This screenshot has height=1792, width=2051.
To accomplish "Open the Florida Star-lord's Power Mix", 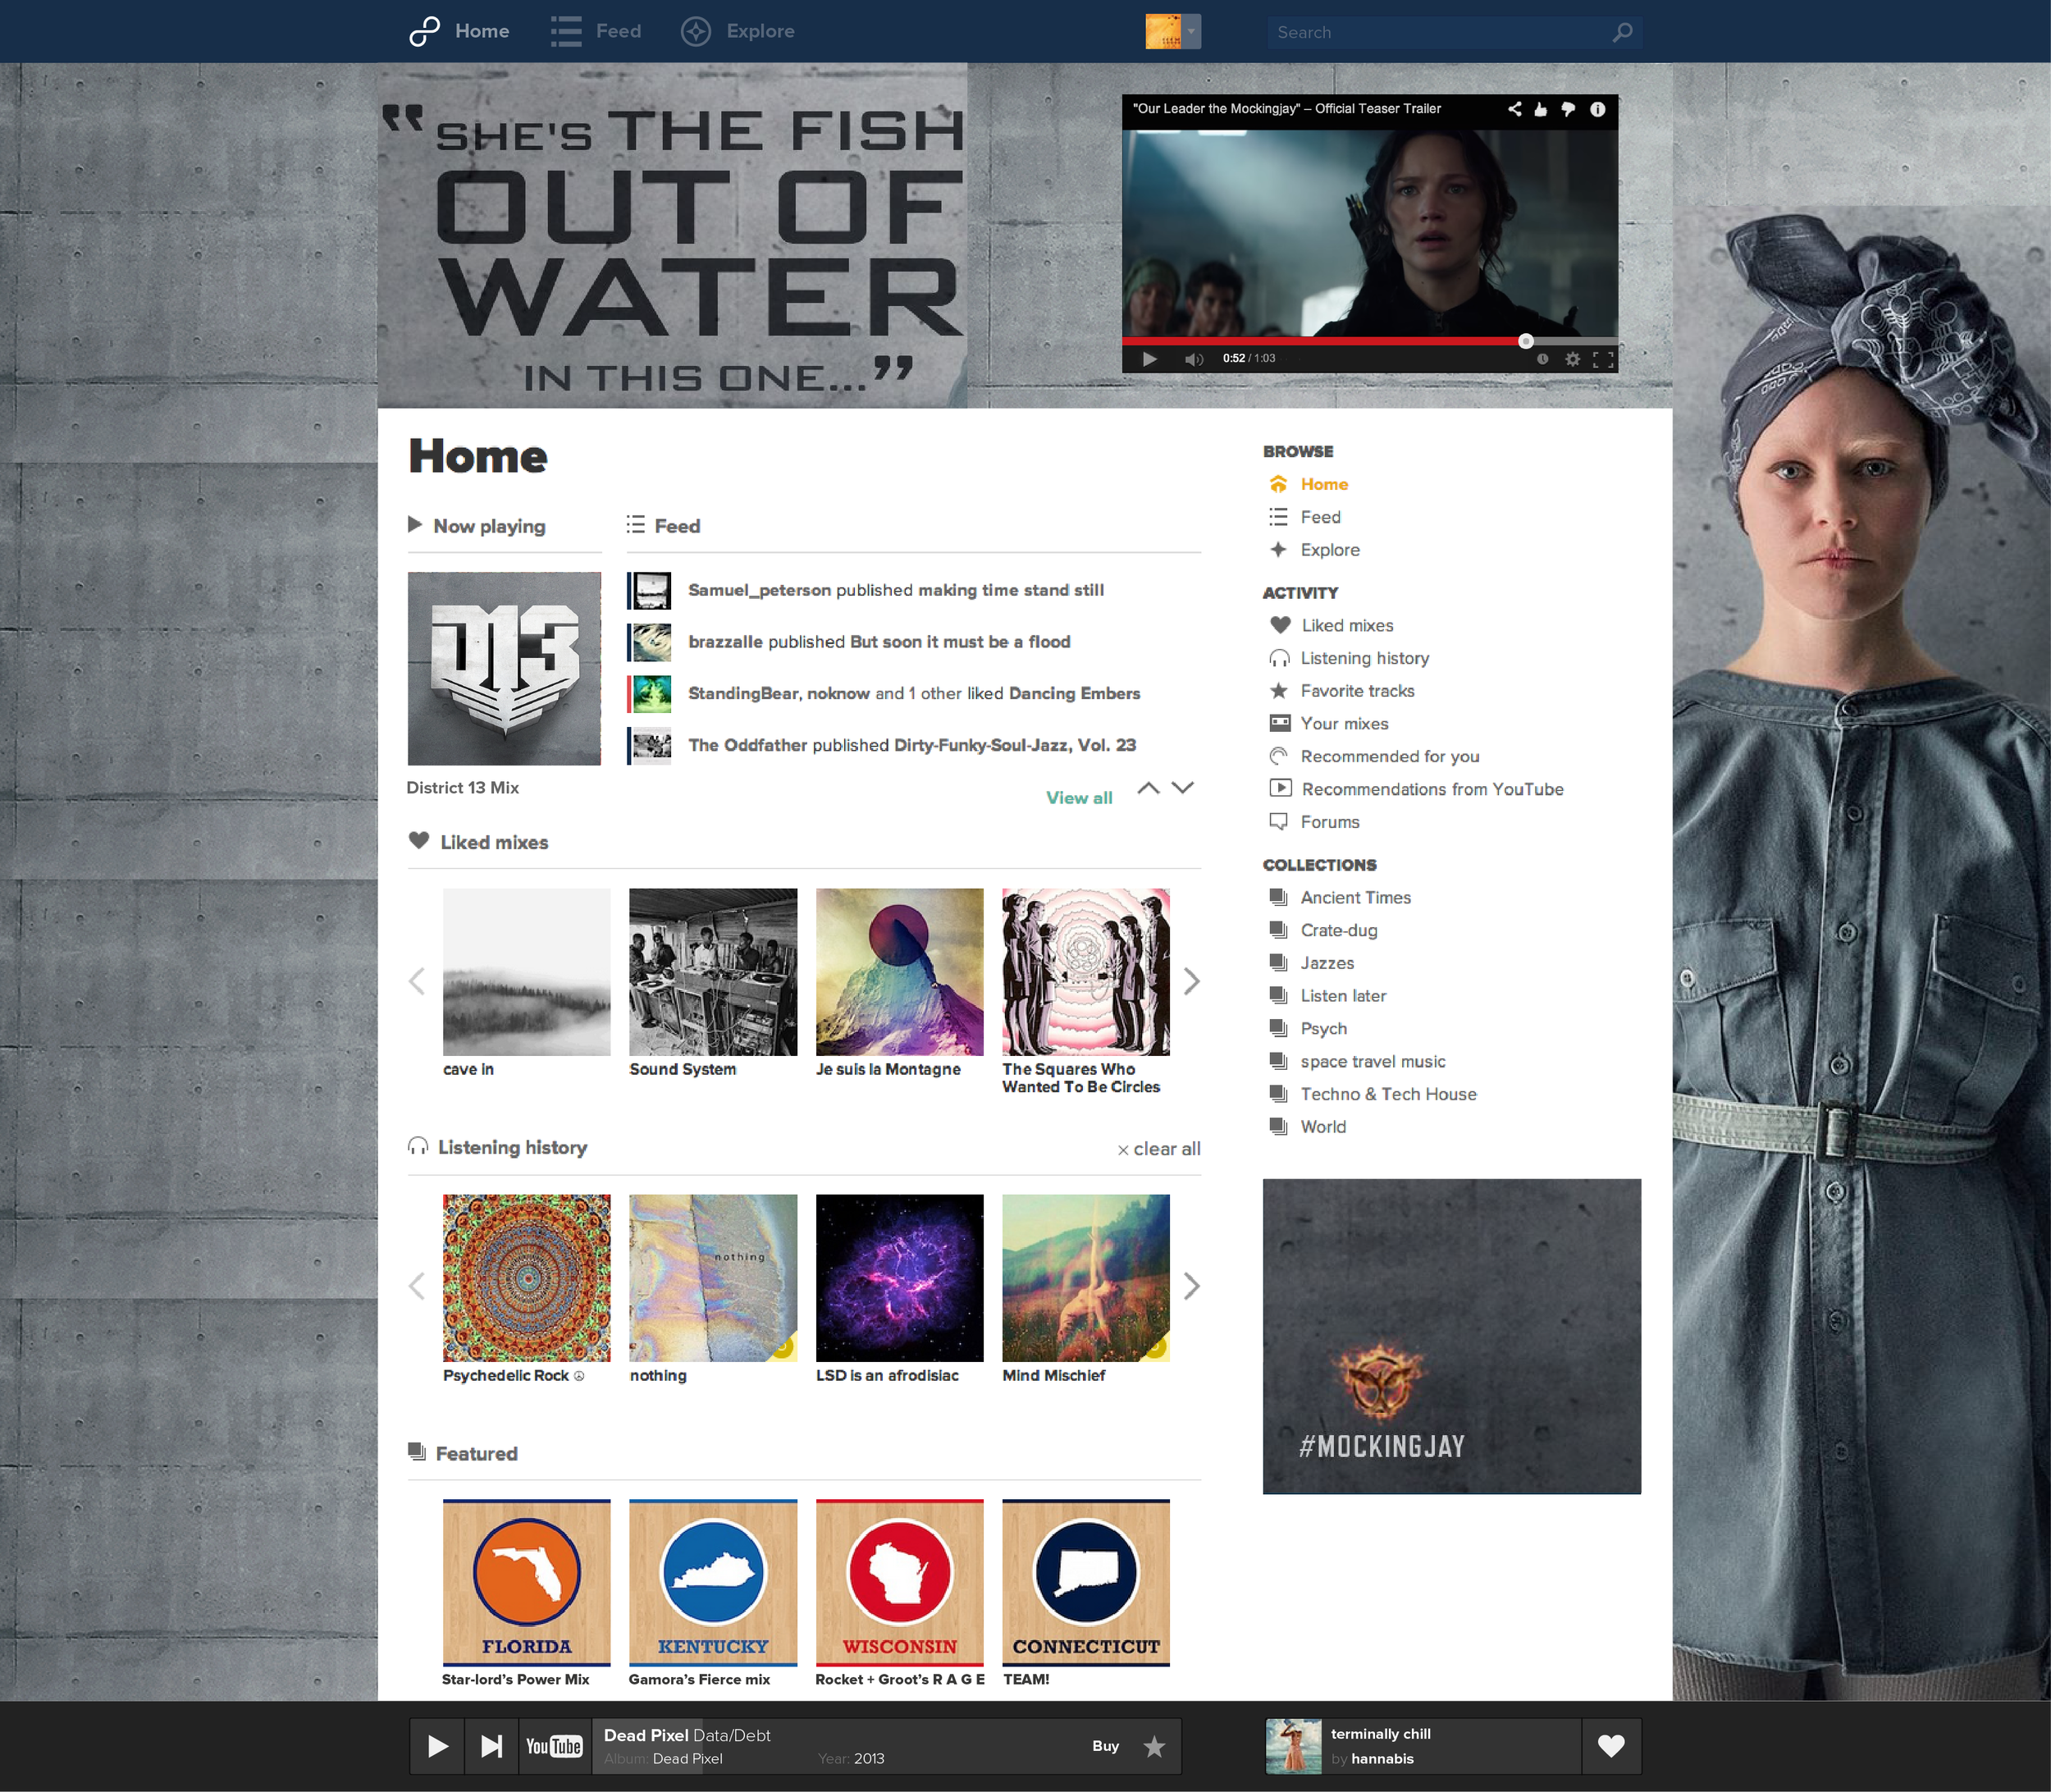I will [x=527, y=1583].
